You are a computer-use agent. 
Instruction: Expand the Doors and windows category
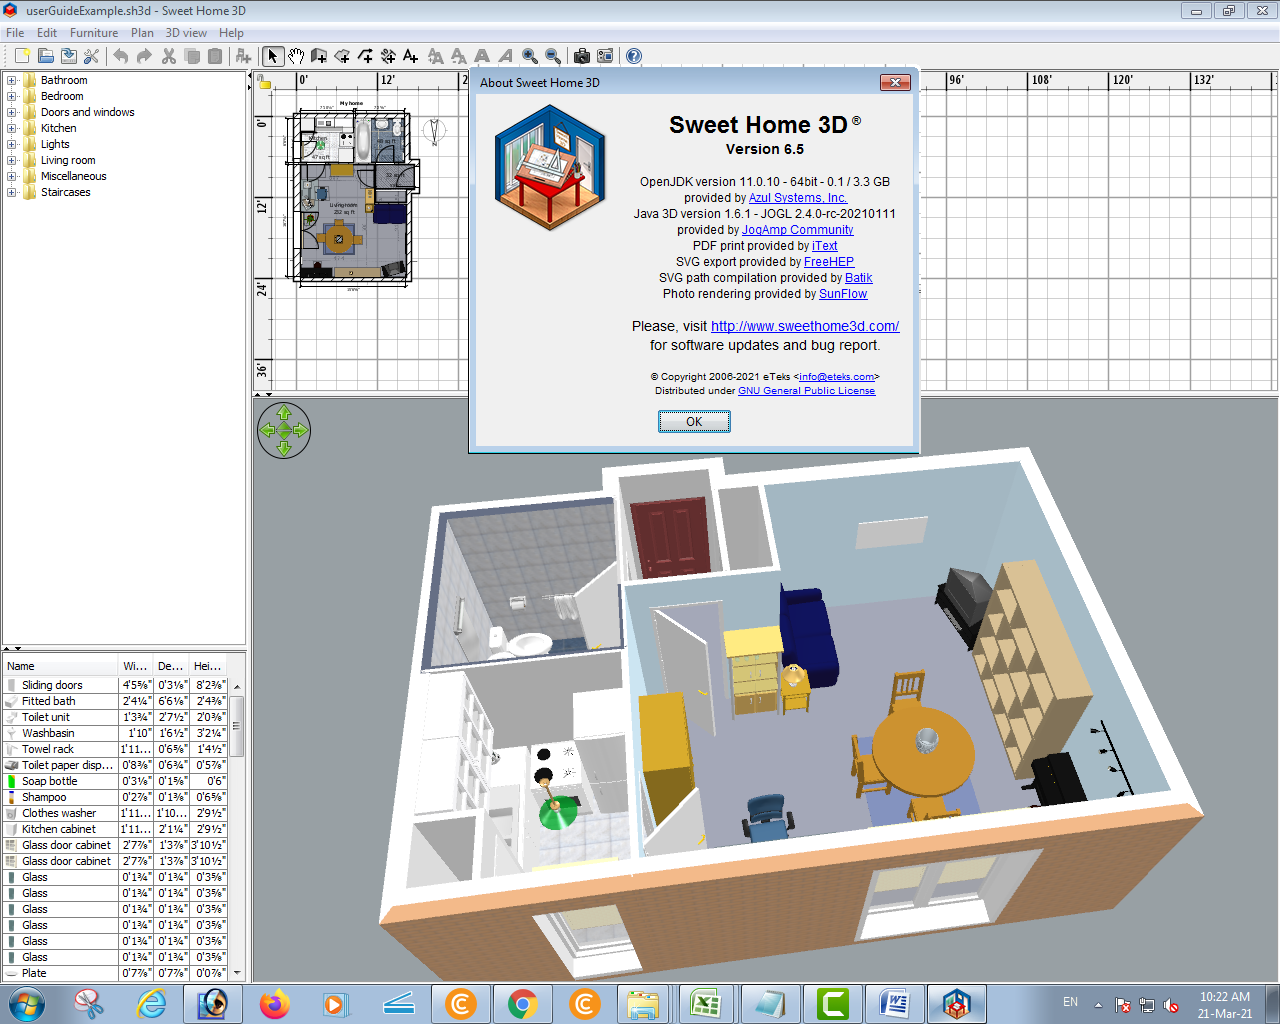pos(12,112)
